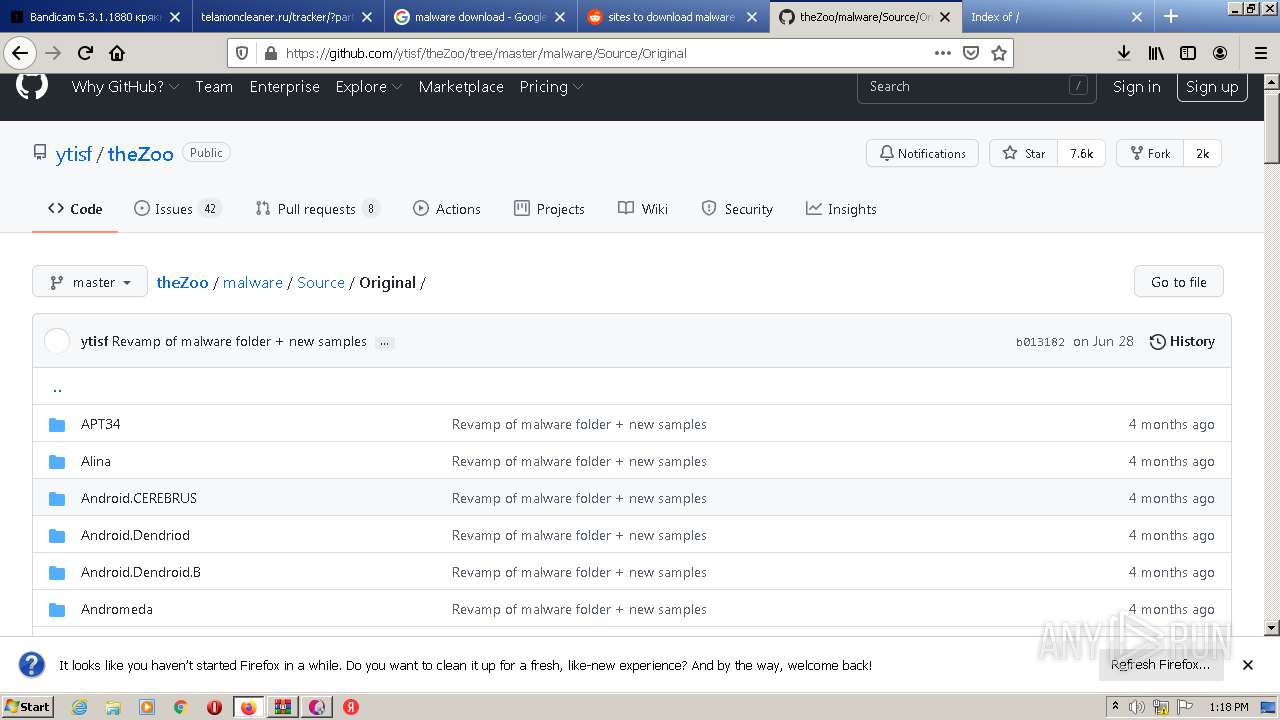1280x720 pixels.
Task: Save page to Pocket
Action: (x=971, y=53)
